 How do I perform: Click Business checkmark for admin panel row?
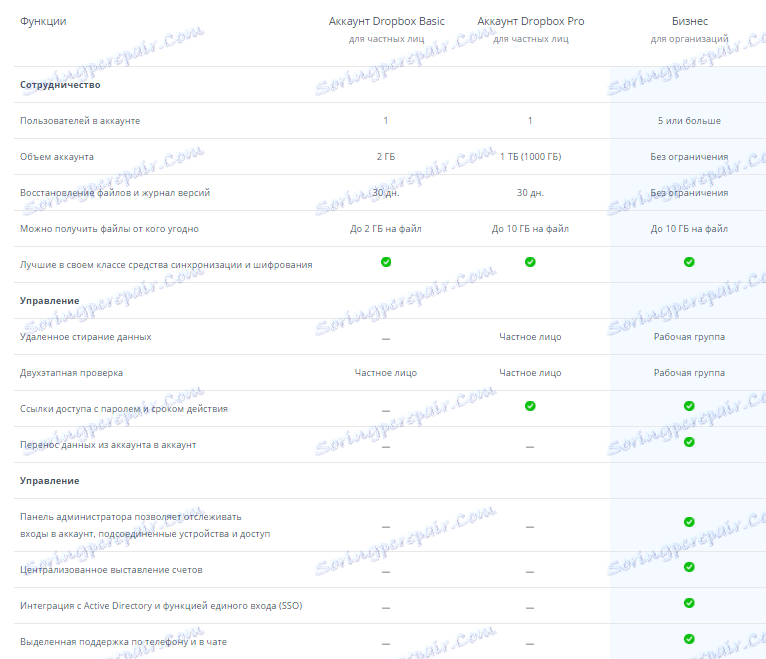689,522
